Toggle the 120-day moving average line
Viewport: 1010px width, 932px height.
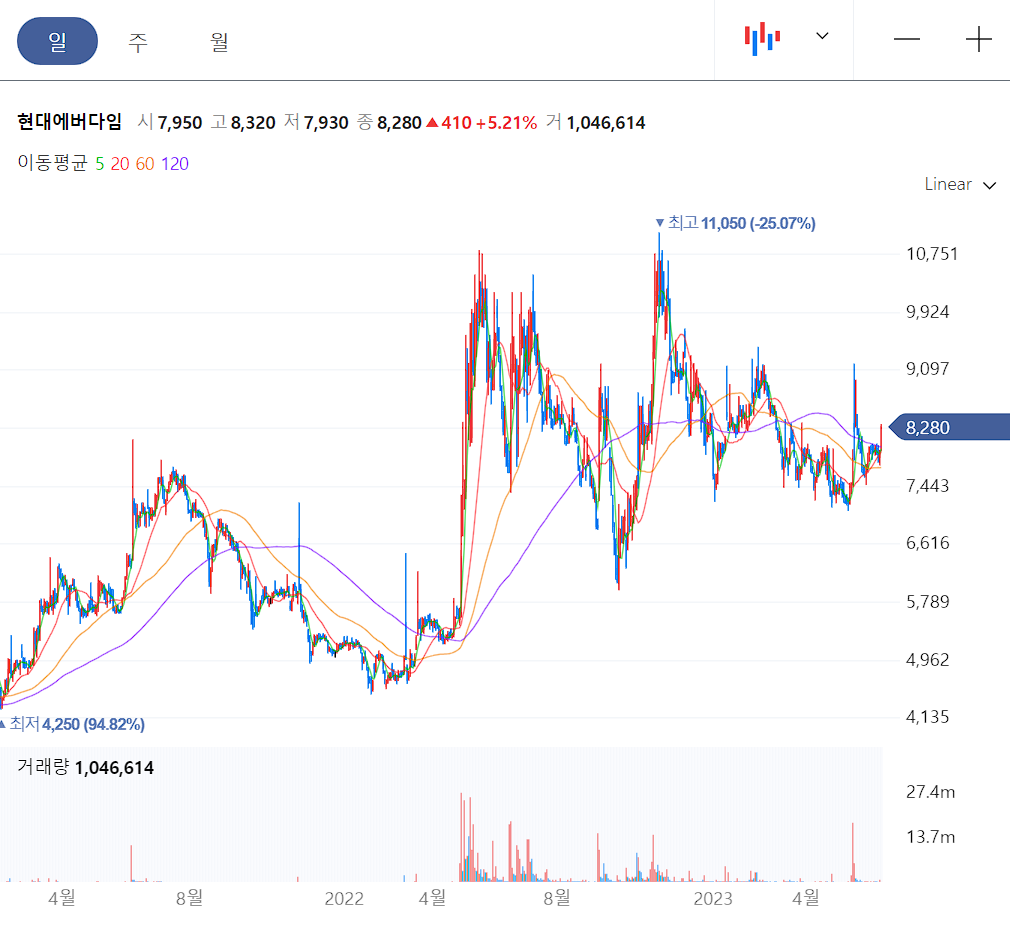175,164
